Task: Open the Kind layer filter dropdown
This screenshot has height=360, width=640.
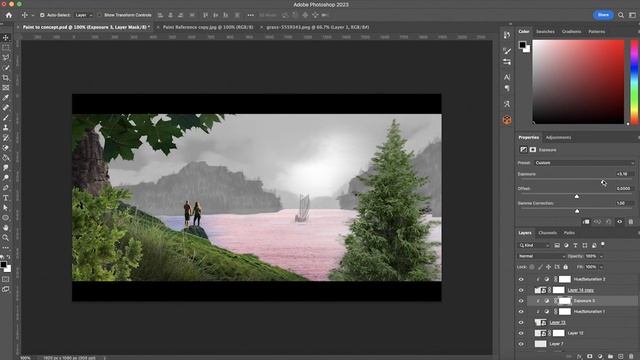Action: coord(534,245)
